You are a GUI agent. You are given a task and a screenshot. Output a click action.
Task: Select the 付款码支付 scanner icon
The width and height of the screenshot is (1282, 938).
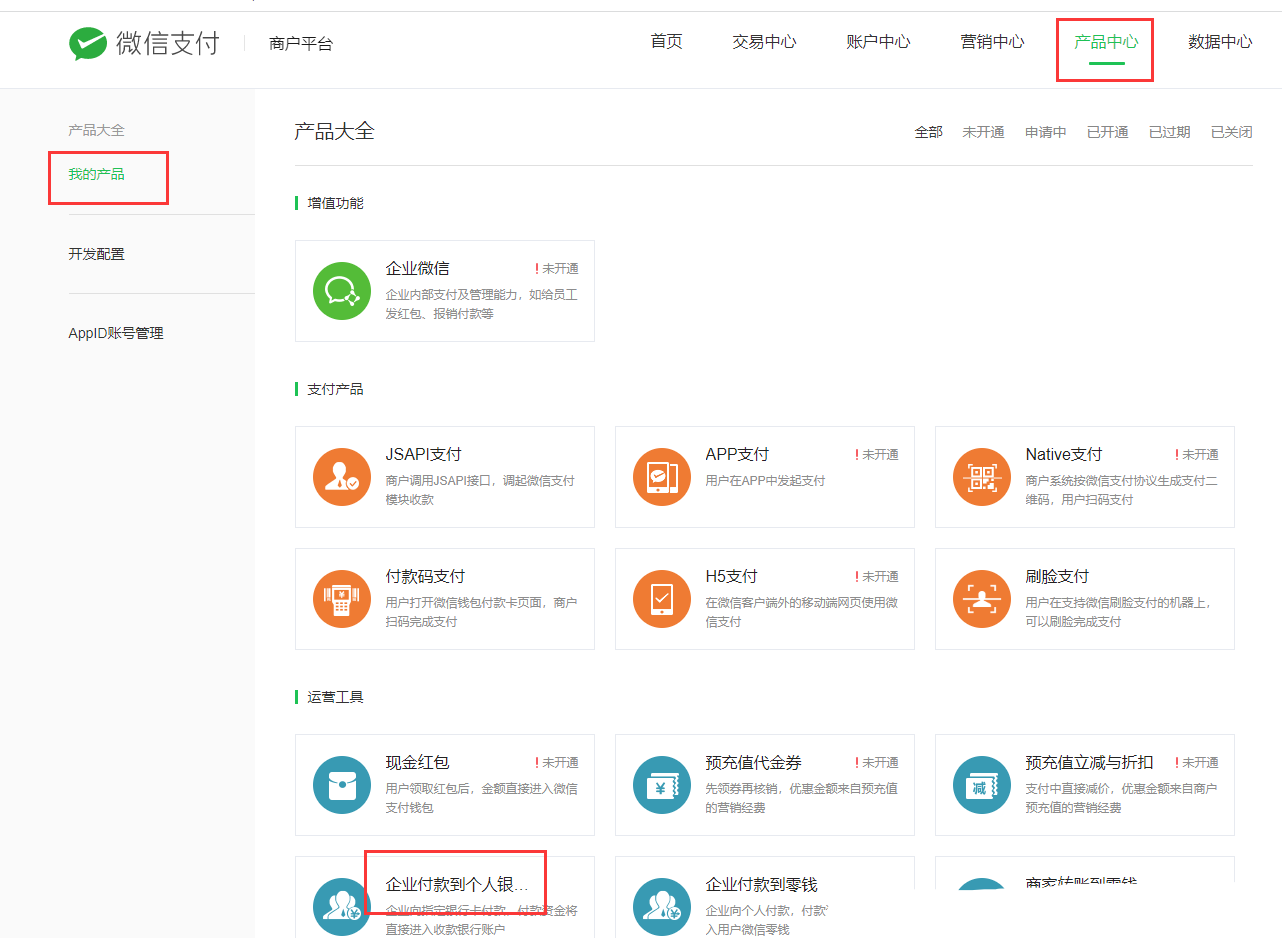(342, 599)
